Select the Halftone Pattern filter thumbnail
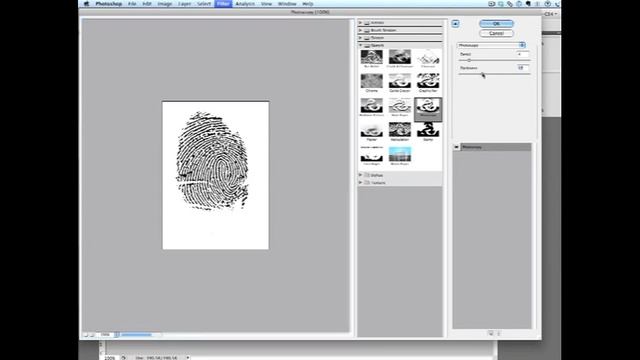This screenshot has height=360, width=640. pyautogui.click(x=371, y=105)
